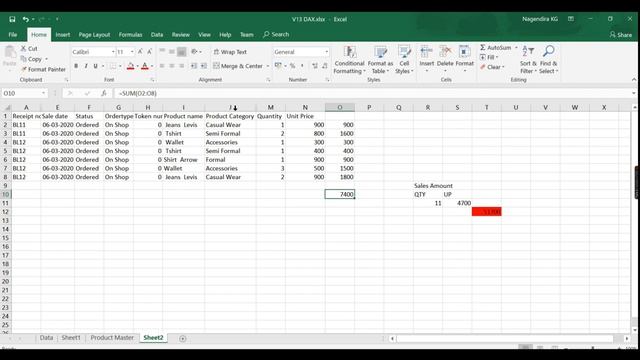Toggle Wrap Text

click(x=230, y=52)
